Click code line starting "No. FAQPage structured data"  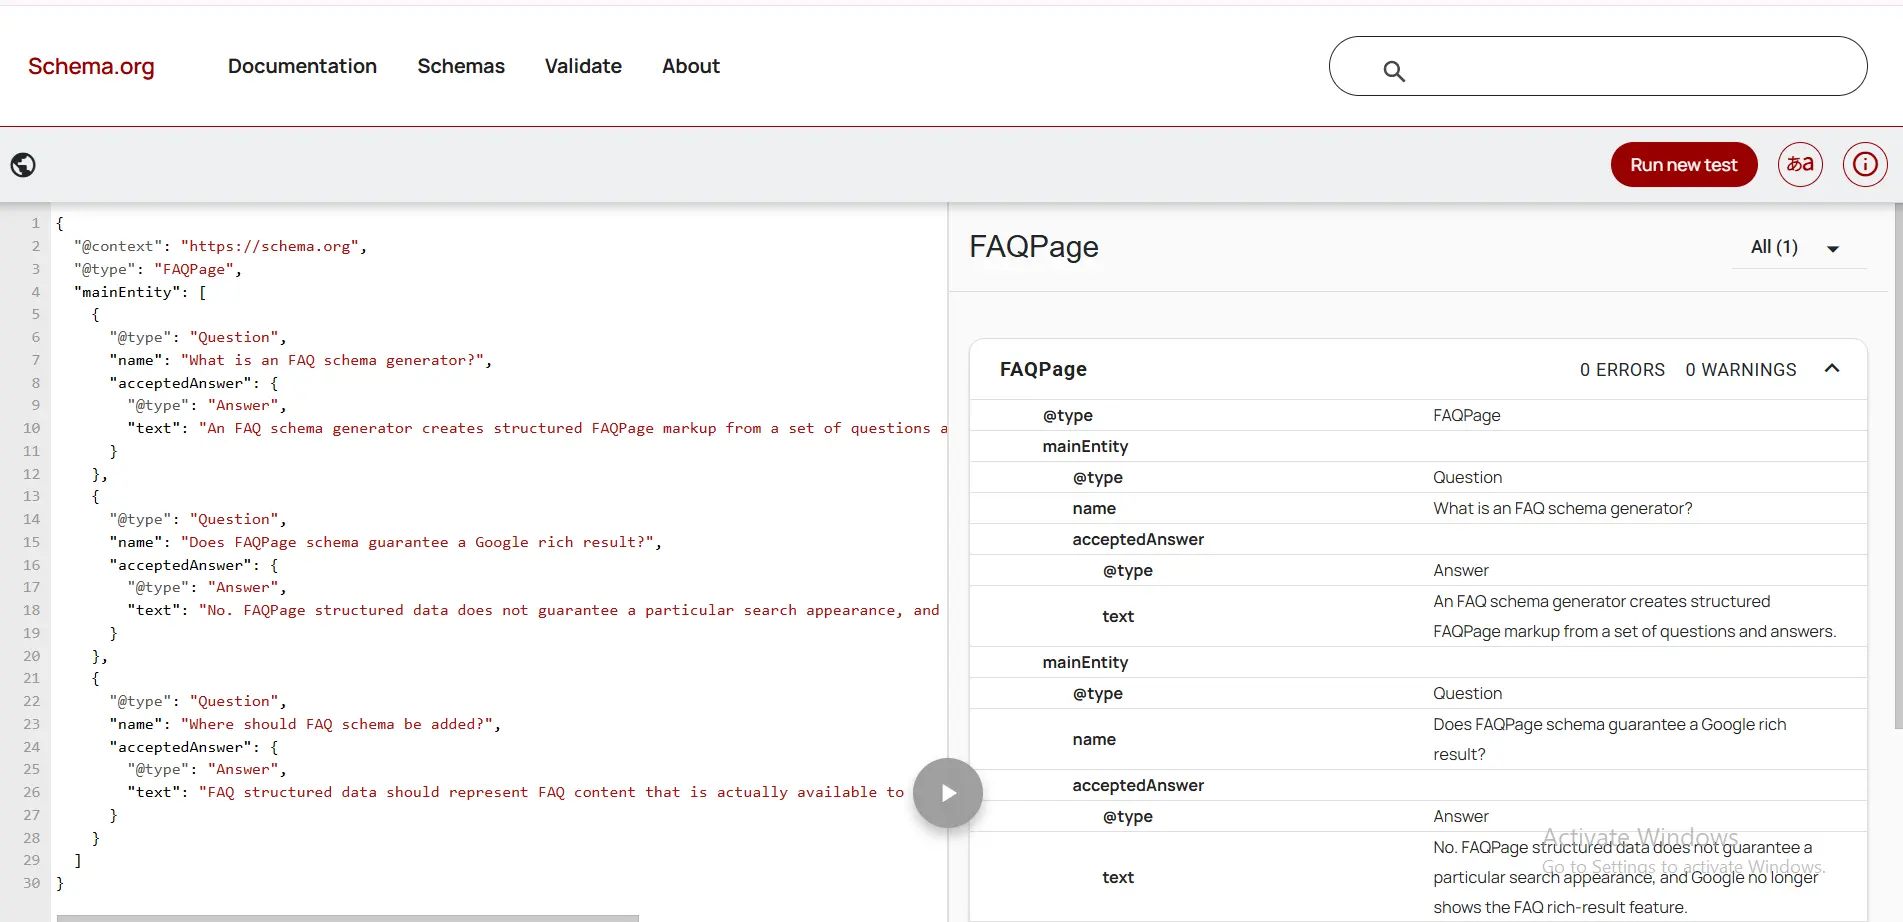point(533,610)
